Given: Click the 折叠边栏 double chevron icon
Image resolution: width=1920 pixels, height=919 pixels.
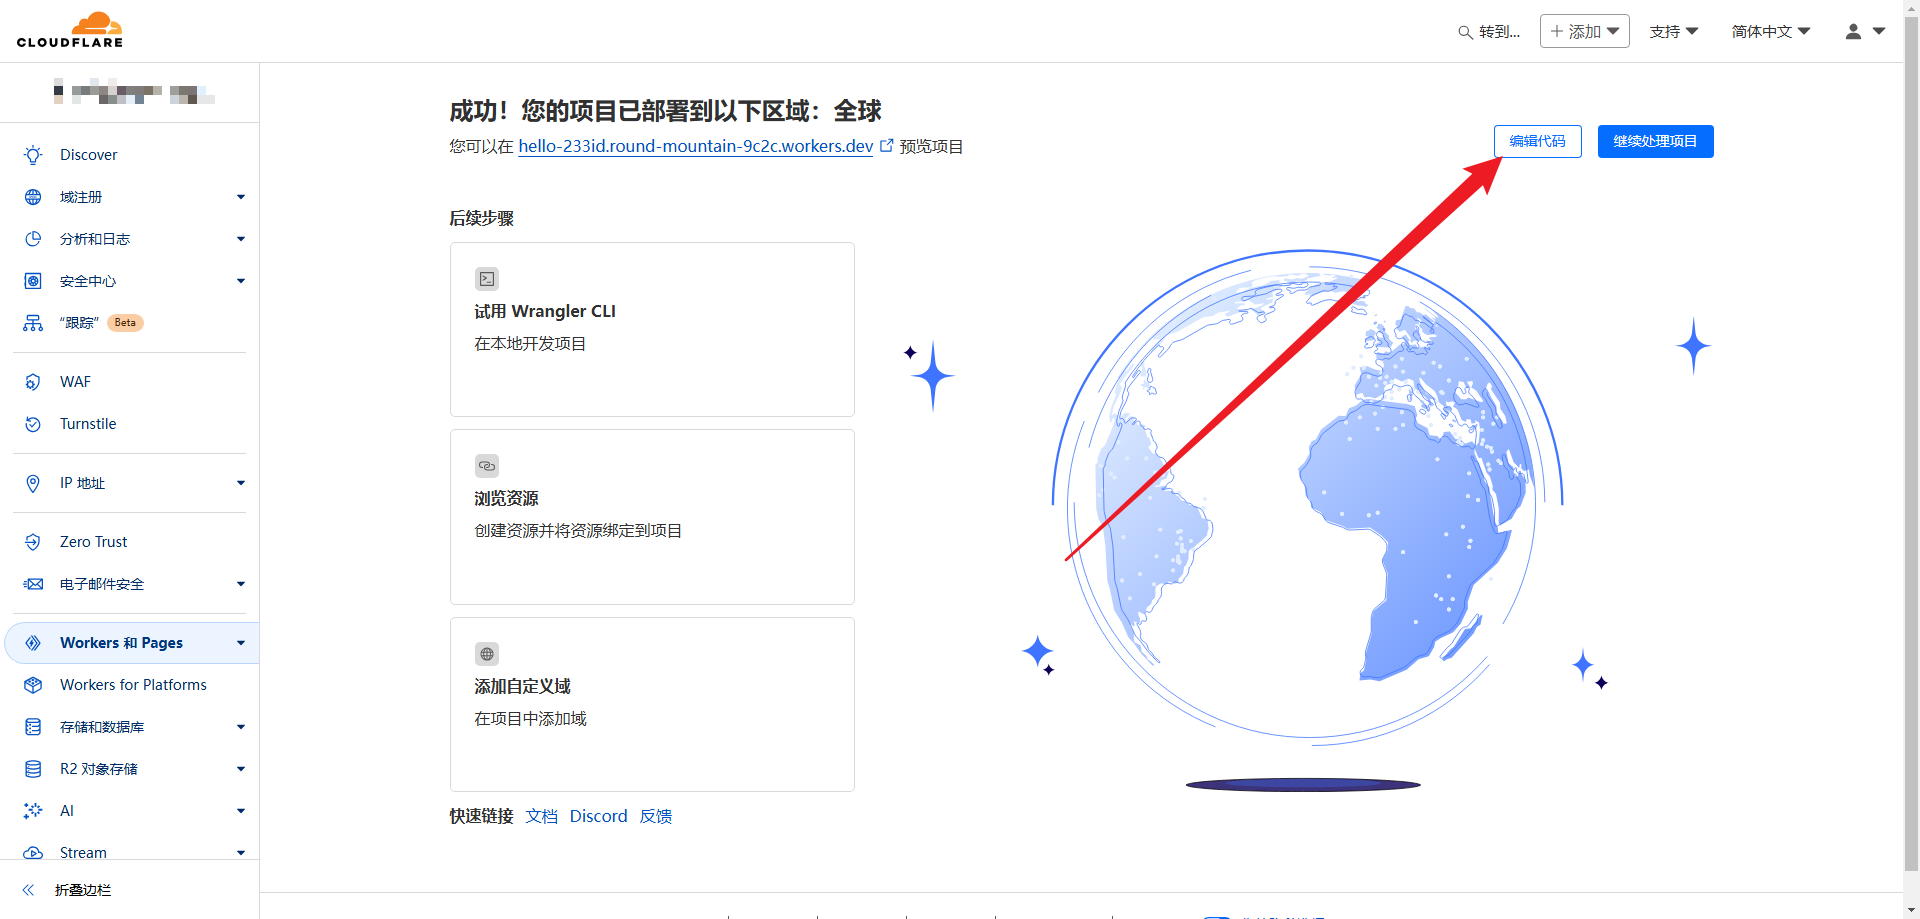Looking at the screenshot, I should (x=29, y=890).
